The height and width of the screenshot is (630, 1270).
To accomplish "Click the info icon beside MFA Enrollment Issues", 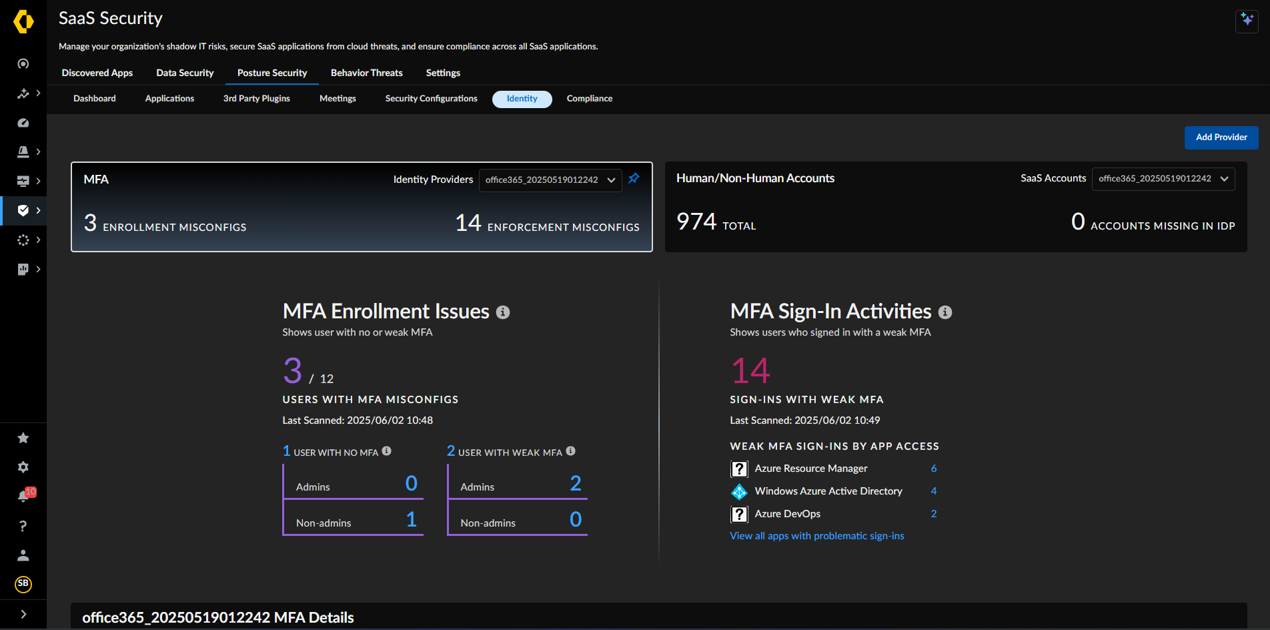I will click(503, 312).
